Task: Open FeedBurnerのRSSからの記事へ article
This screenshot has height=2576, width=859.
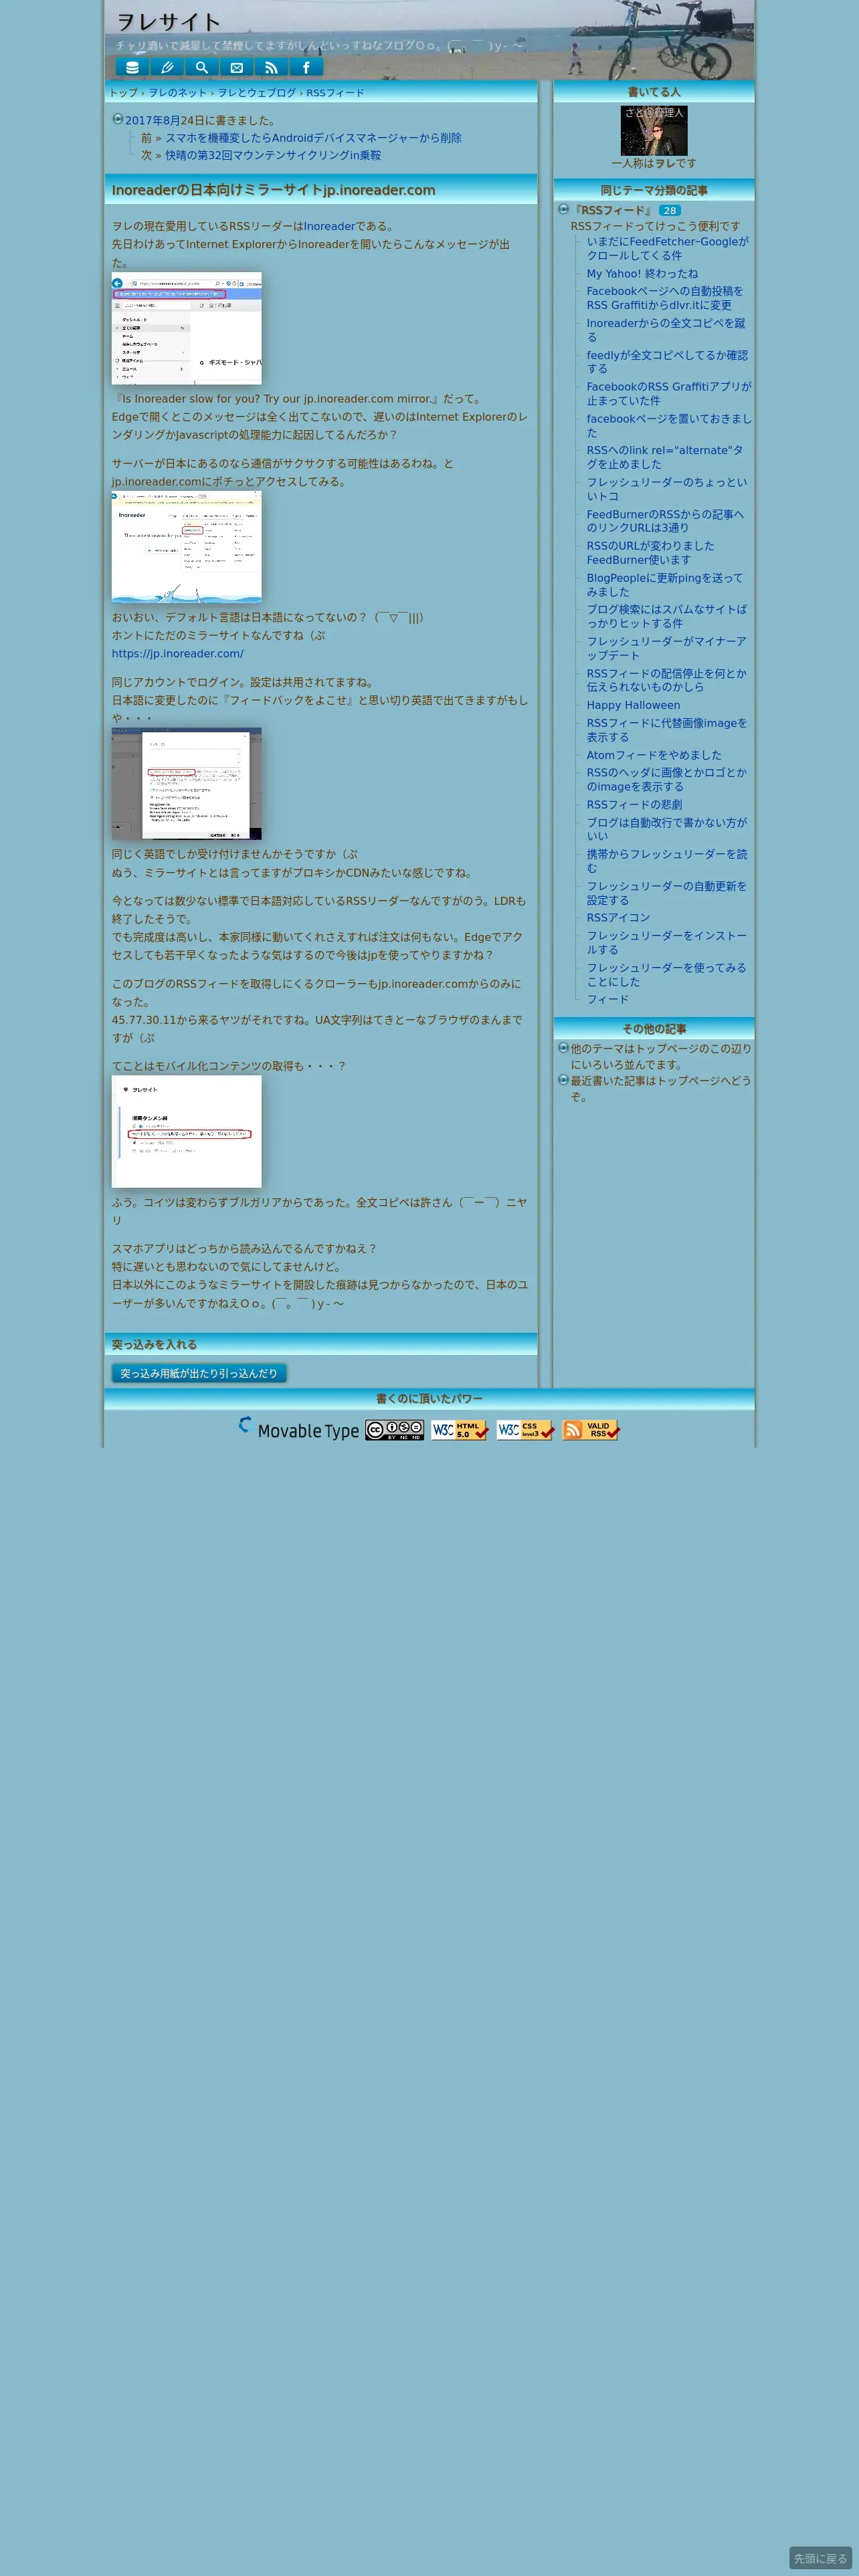Action: pyautogui.click(x=666, y=521)
